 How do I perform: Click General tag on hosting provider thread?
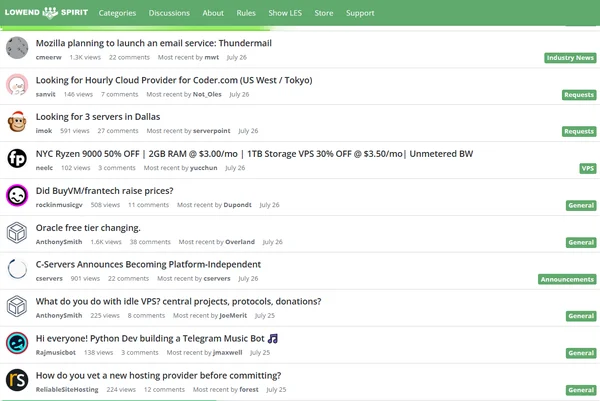tap(581, 390)
